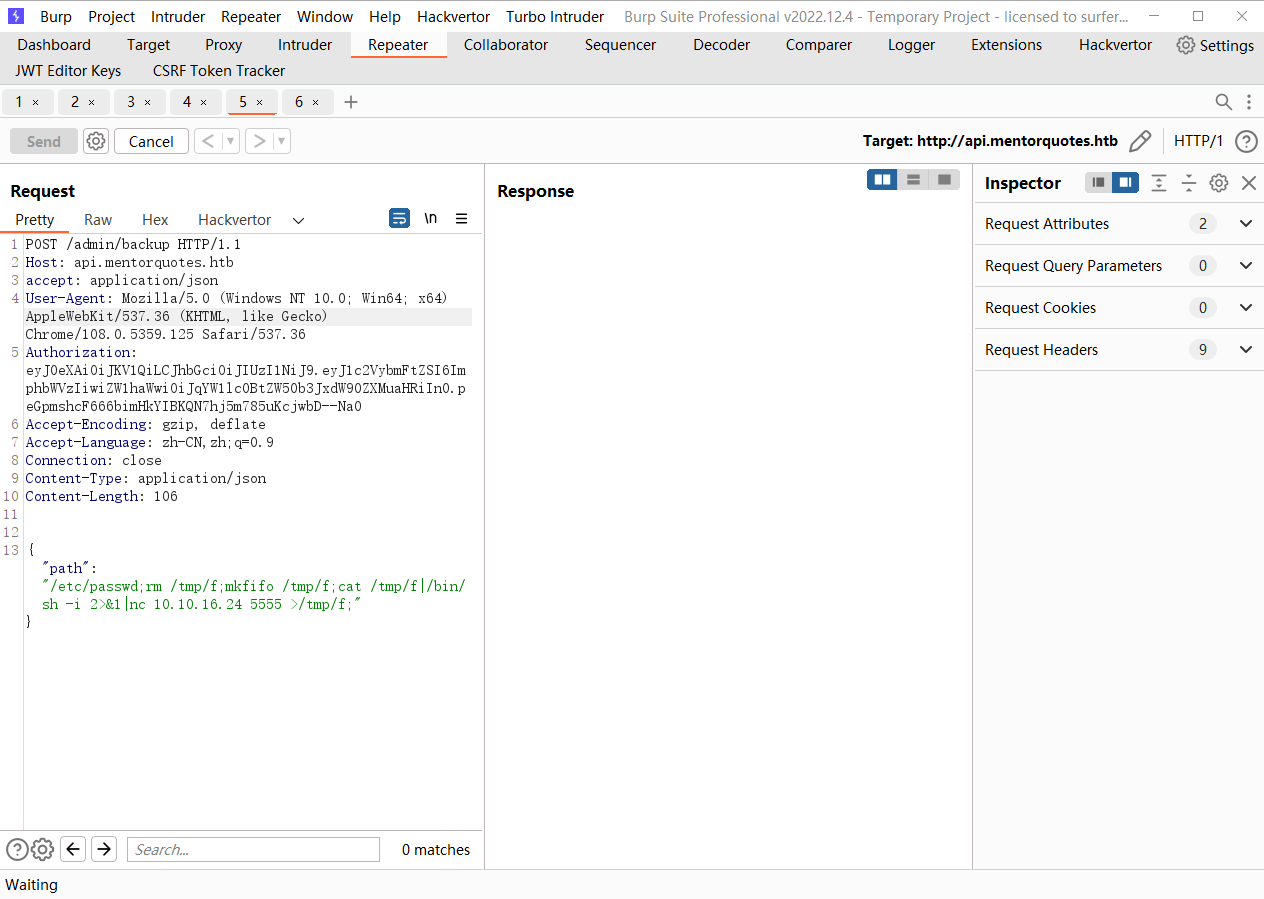Click the Inspector collapse all sections icon
Image resolution: width=1264 pixels, height=899 pixels.
(x=1189, y=183)
